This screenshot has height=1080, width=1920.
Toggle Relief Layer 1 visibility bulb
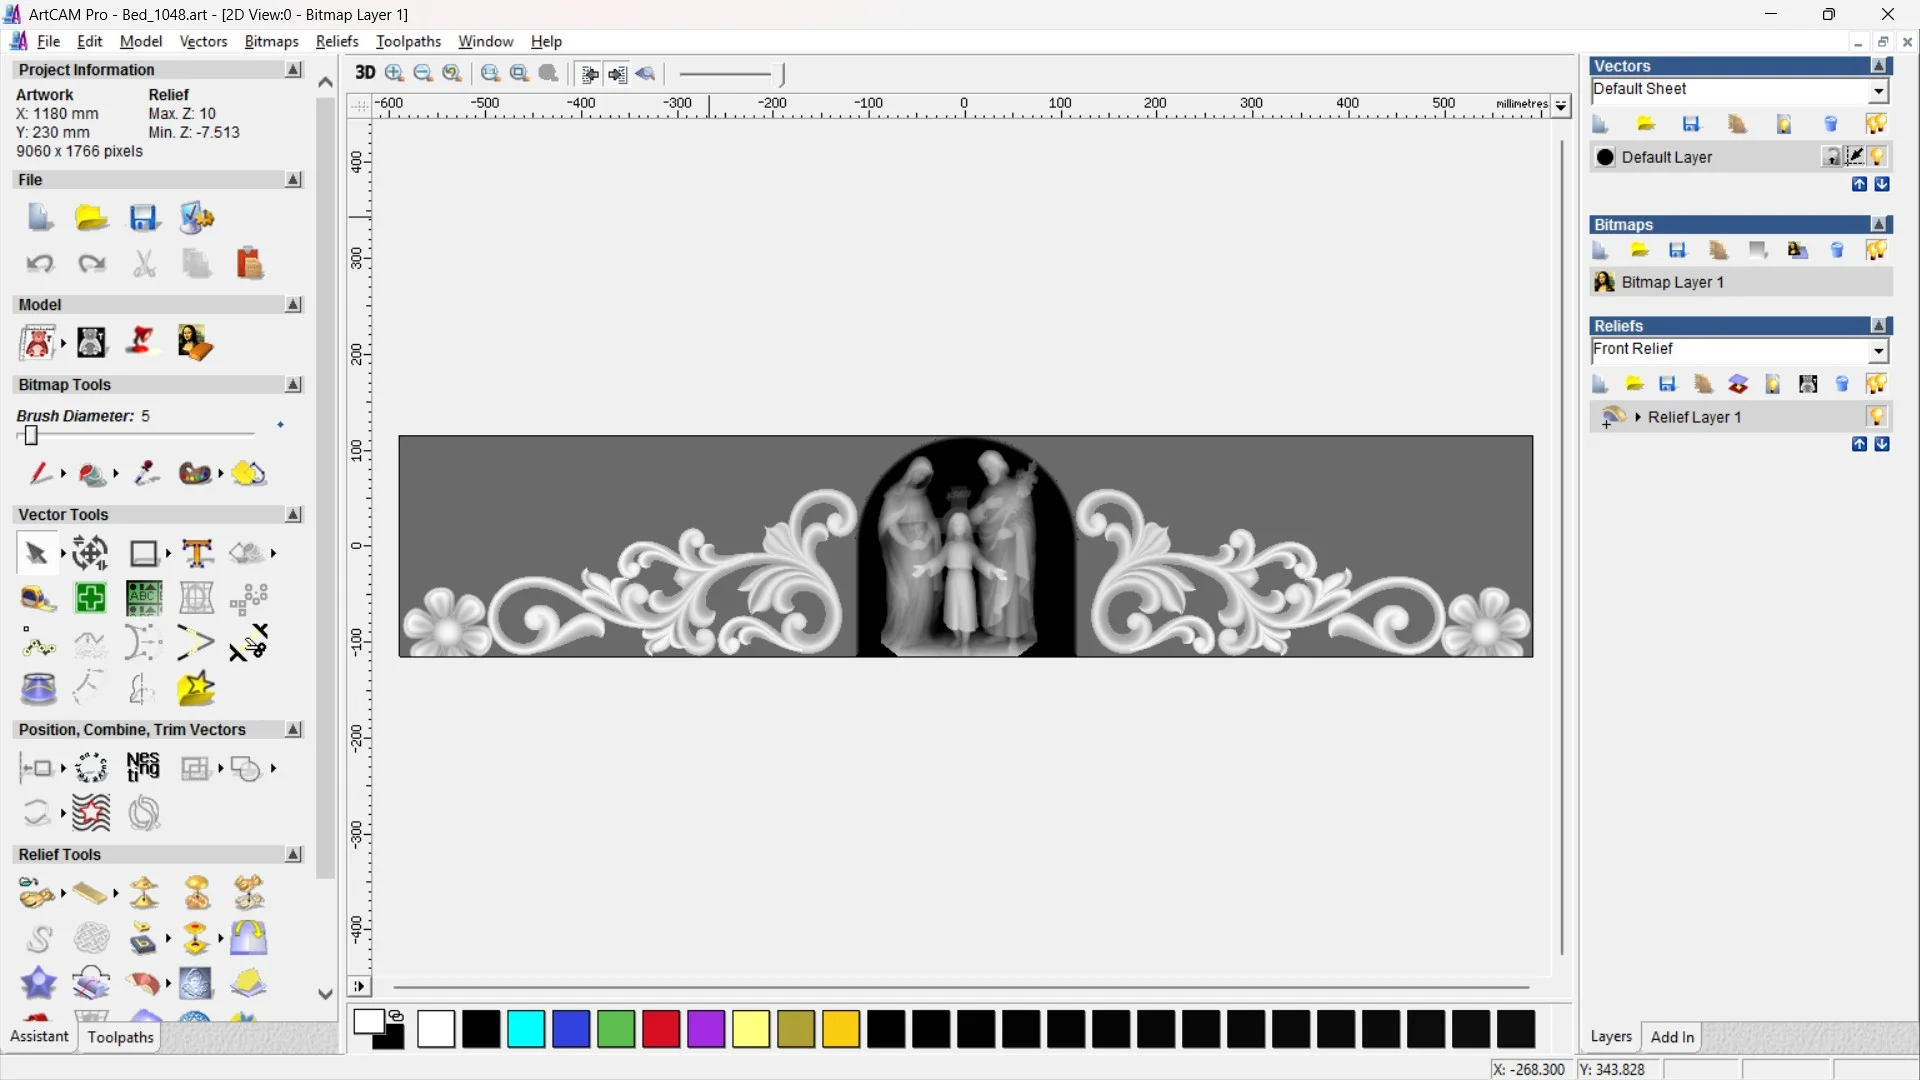1876,417
